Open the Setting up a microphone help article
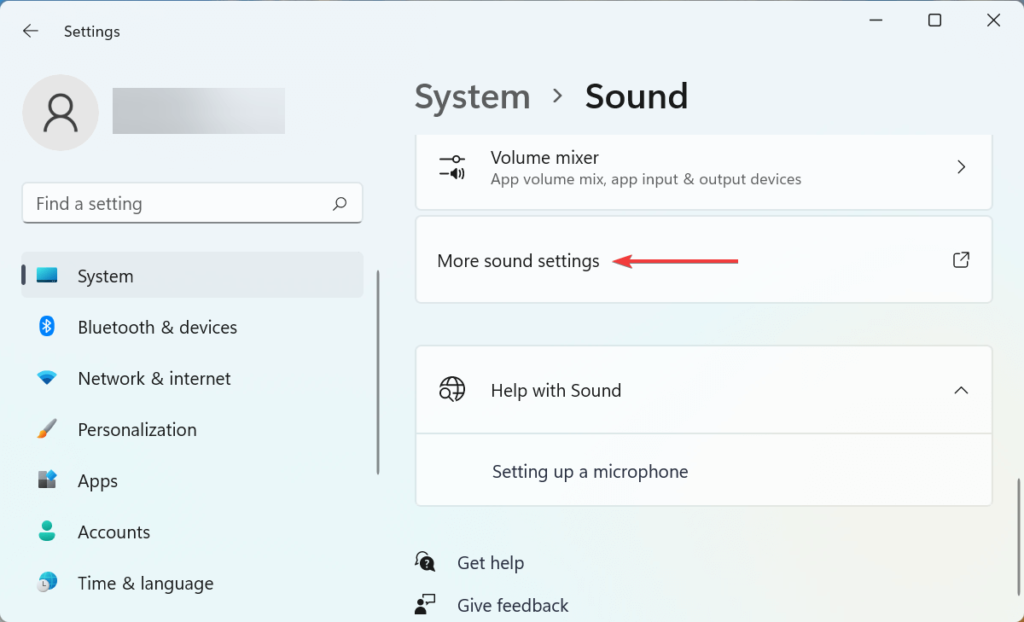This screenshot has width=1024, height=622. coord(590,471)
